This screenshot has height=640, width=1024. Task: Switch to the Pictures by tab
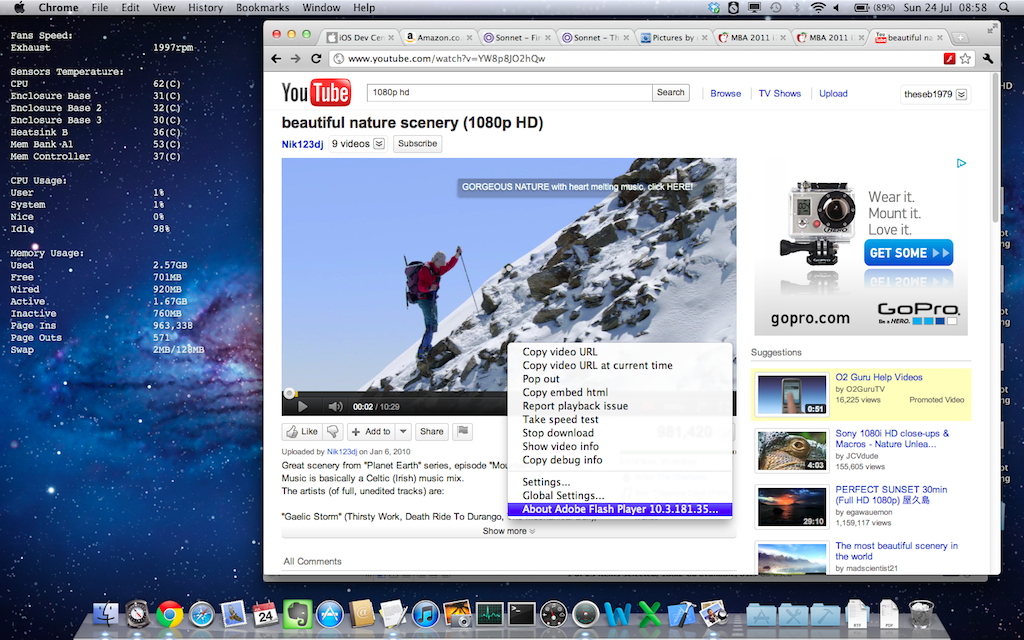[x=673, y=38]
